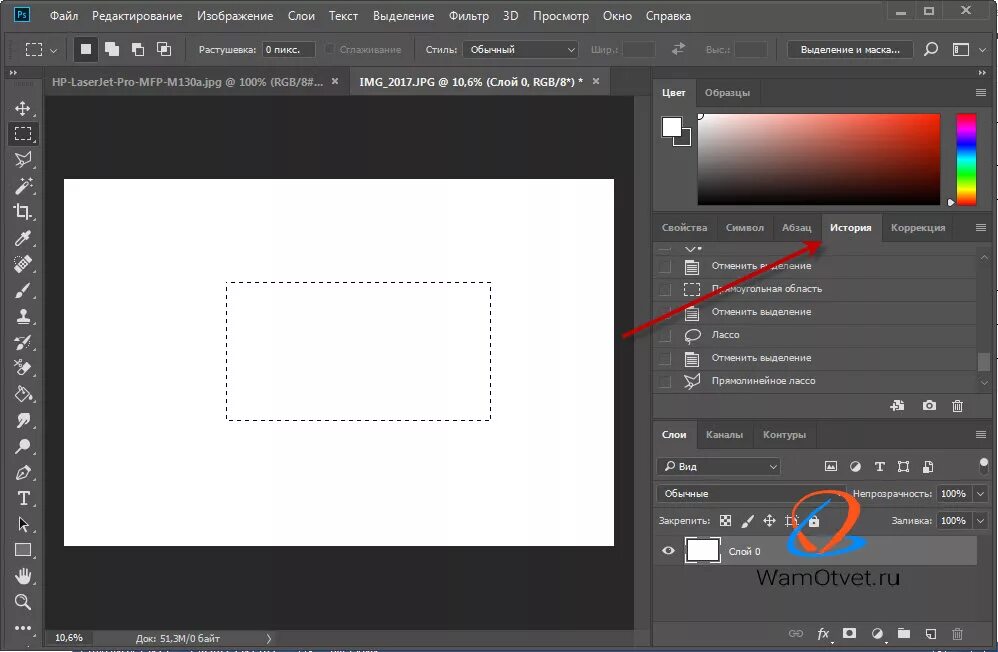Choose Intersect with selection mode
Image resolution: width=998 pixels, height=652 pixels.
coord(164,50)
